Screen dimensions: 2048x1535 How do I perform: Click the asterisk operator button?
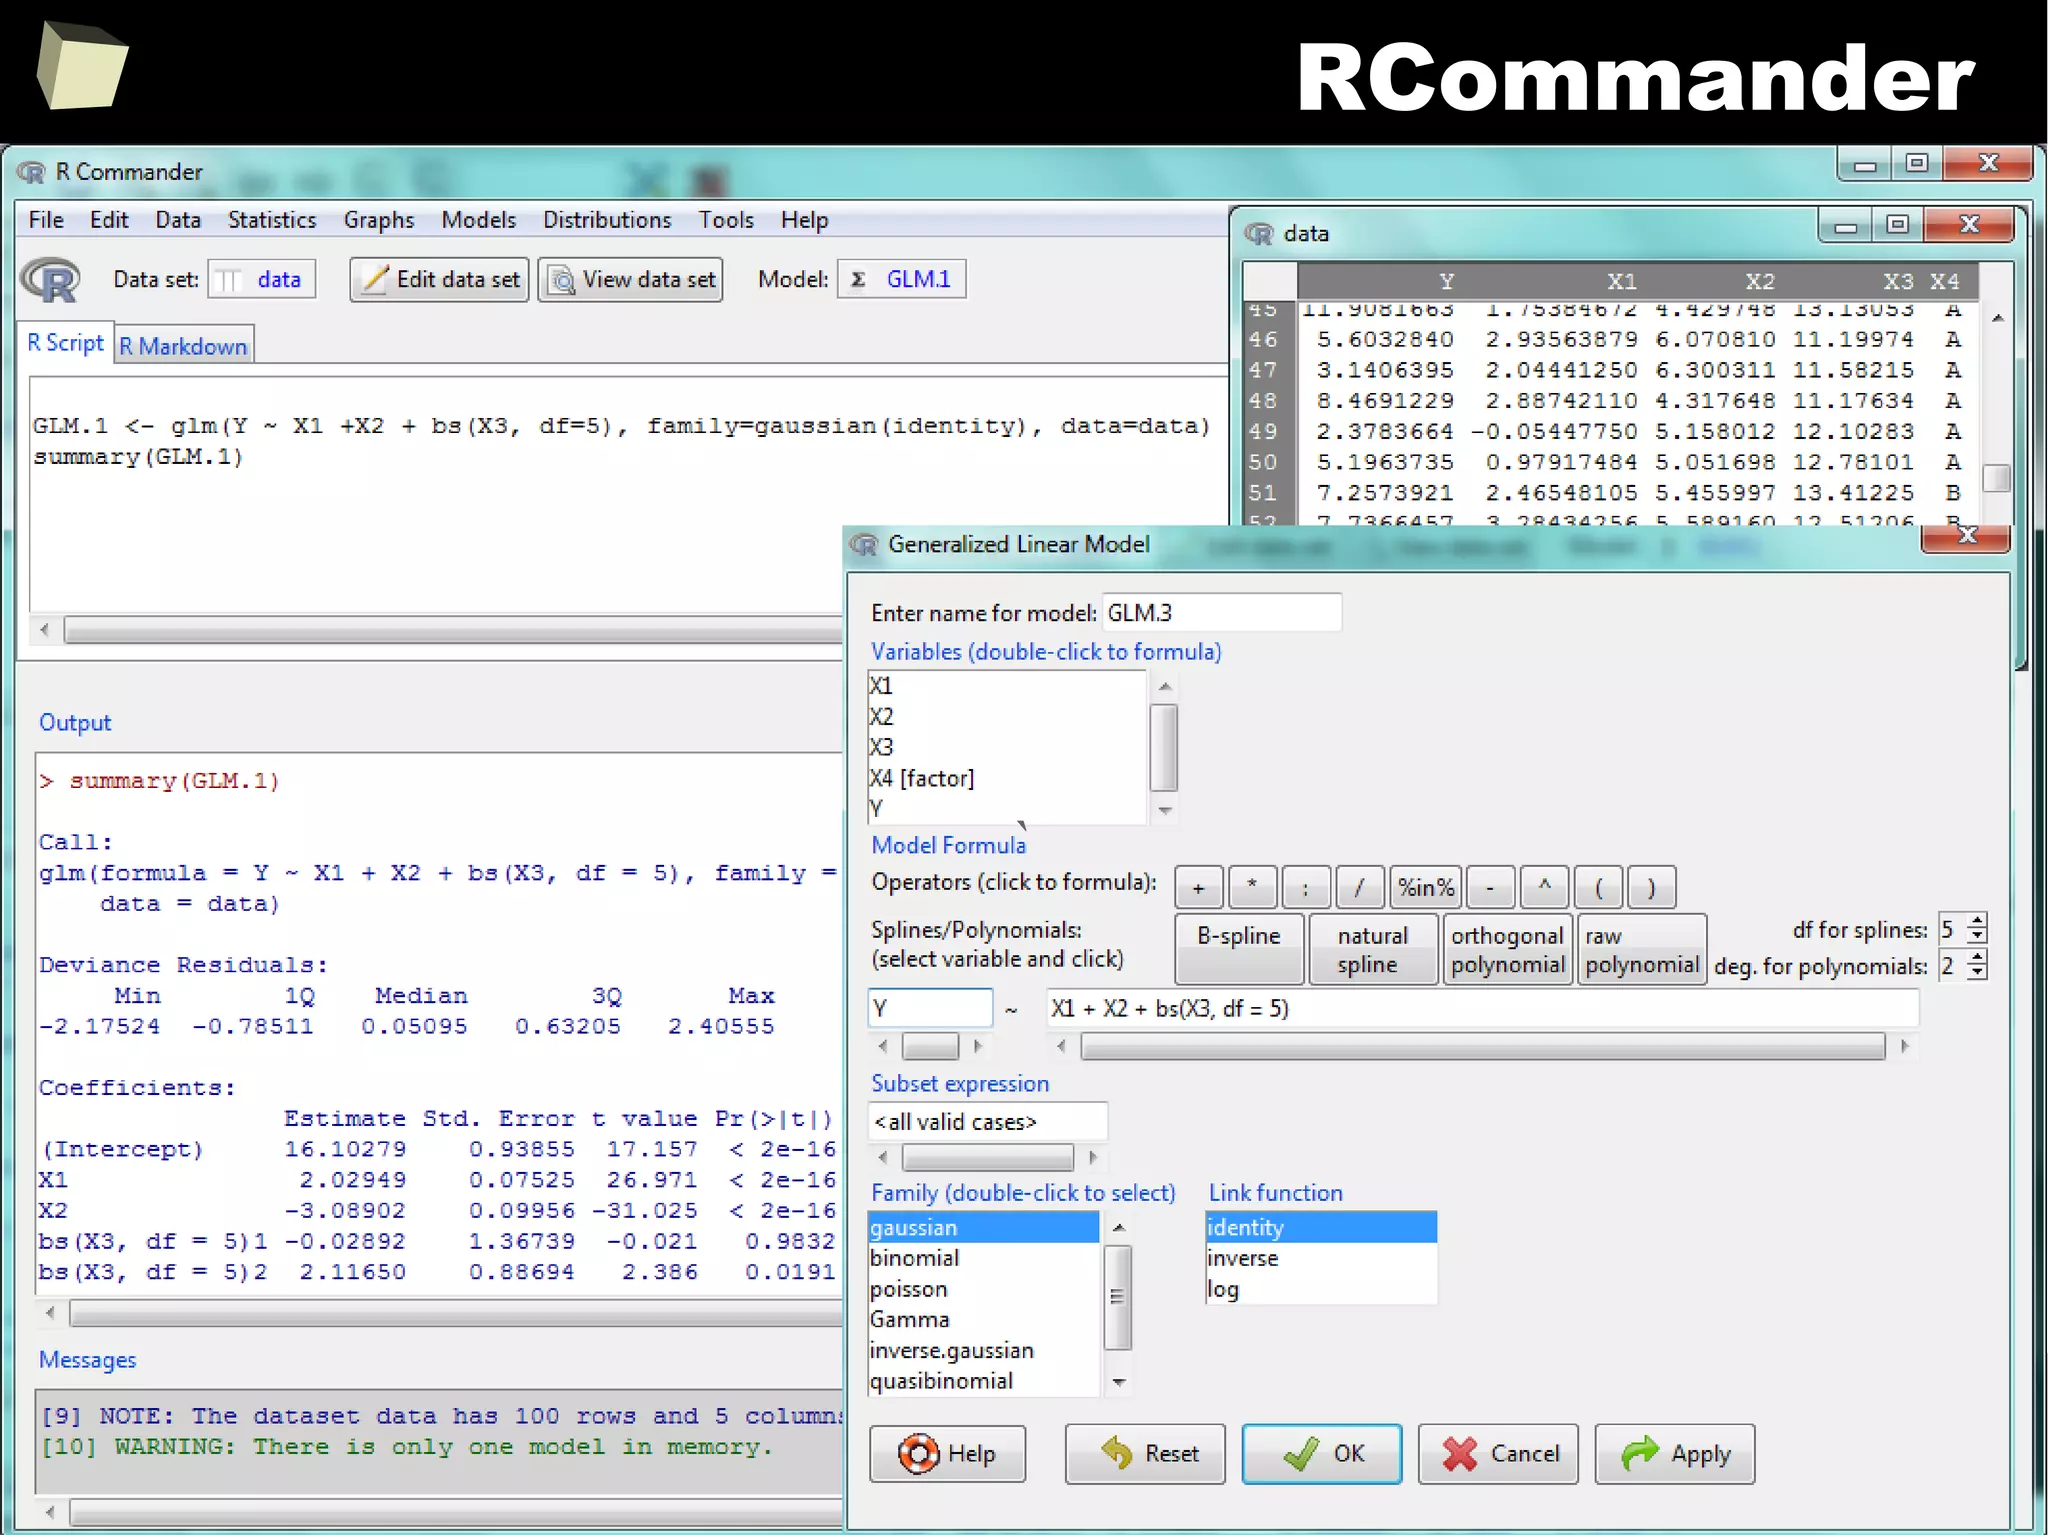pyautogui.click(x=1252, y=887)
